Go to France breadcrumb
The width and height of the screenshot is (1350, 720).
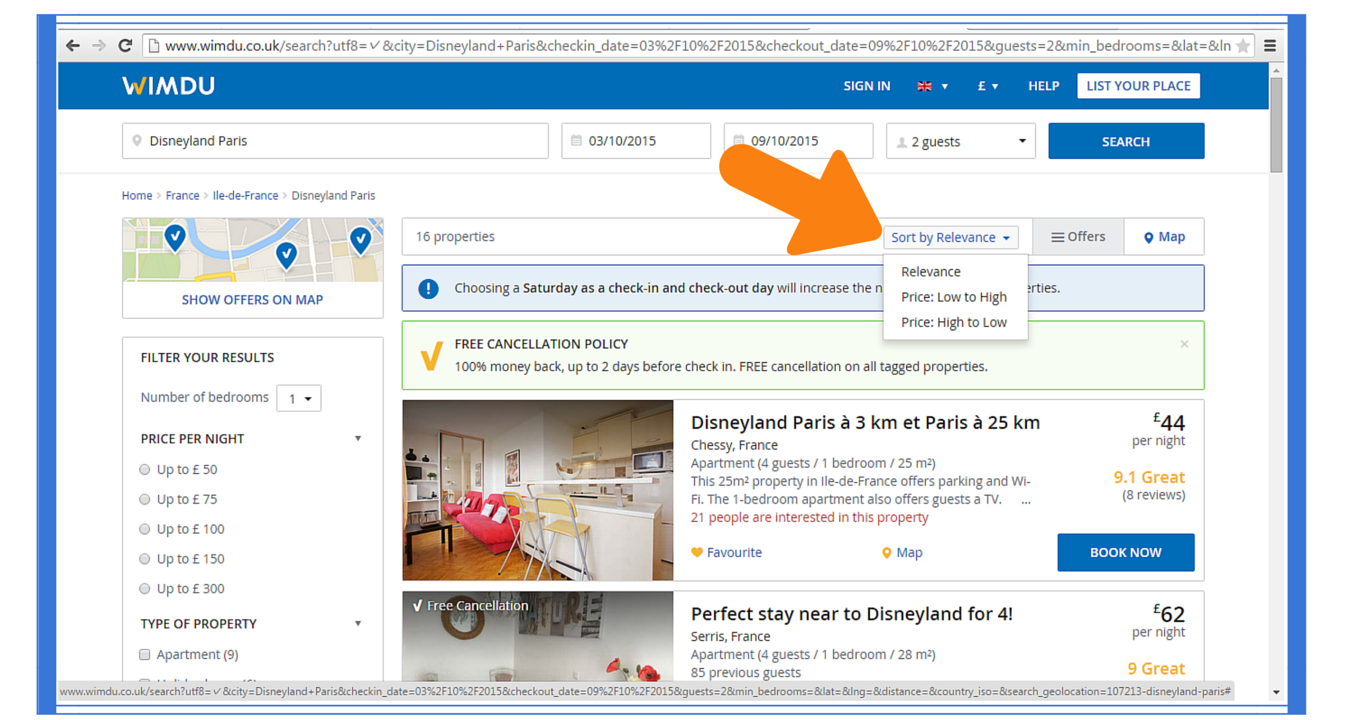182,196
